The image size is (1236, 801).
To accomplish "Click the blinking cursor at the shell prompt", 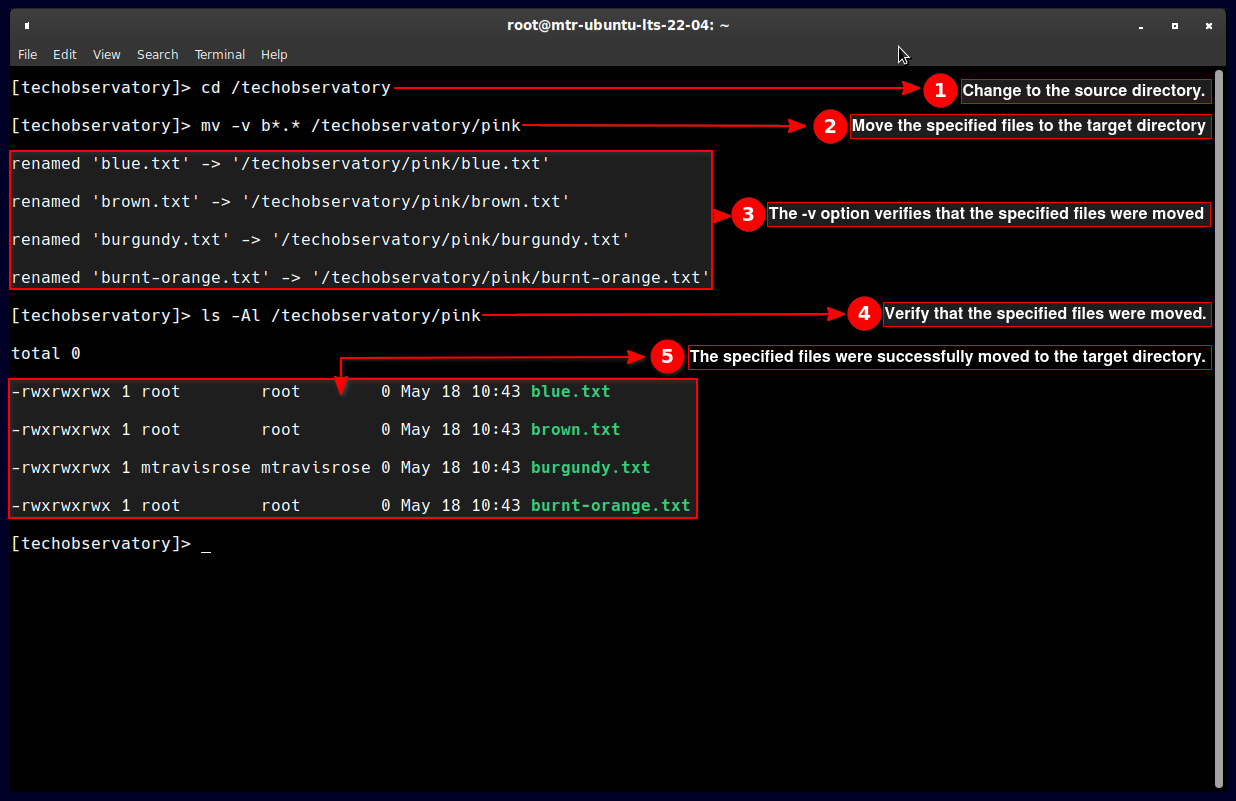I will point(206,548).
